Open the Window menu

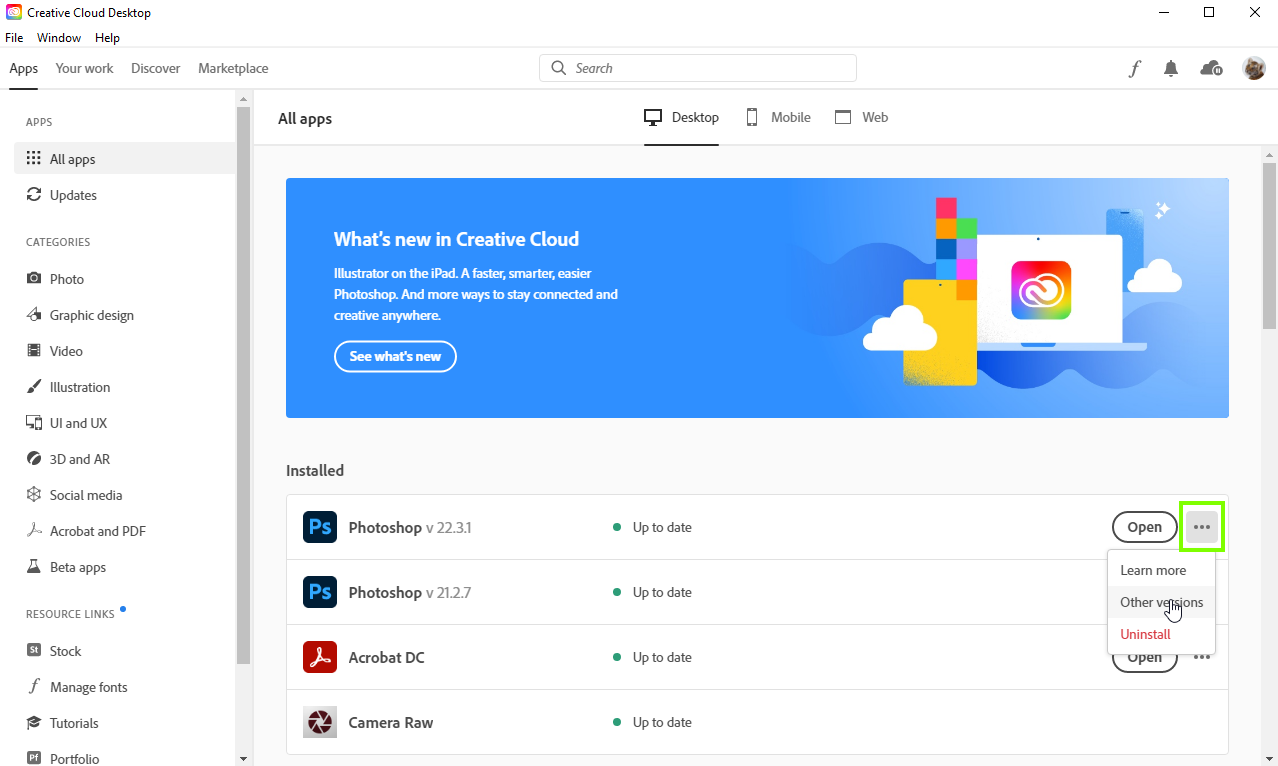[x=59, y=38]
